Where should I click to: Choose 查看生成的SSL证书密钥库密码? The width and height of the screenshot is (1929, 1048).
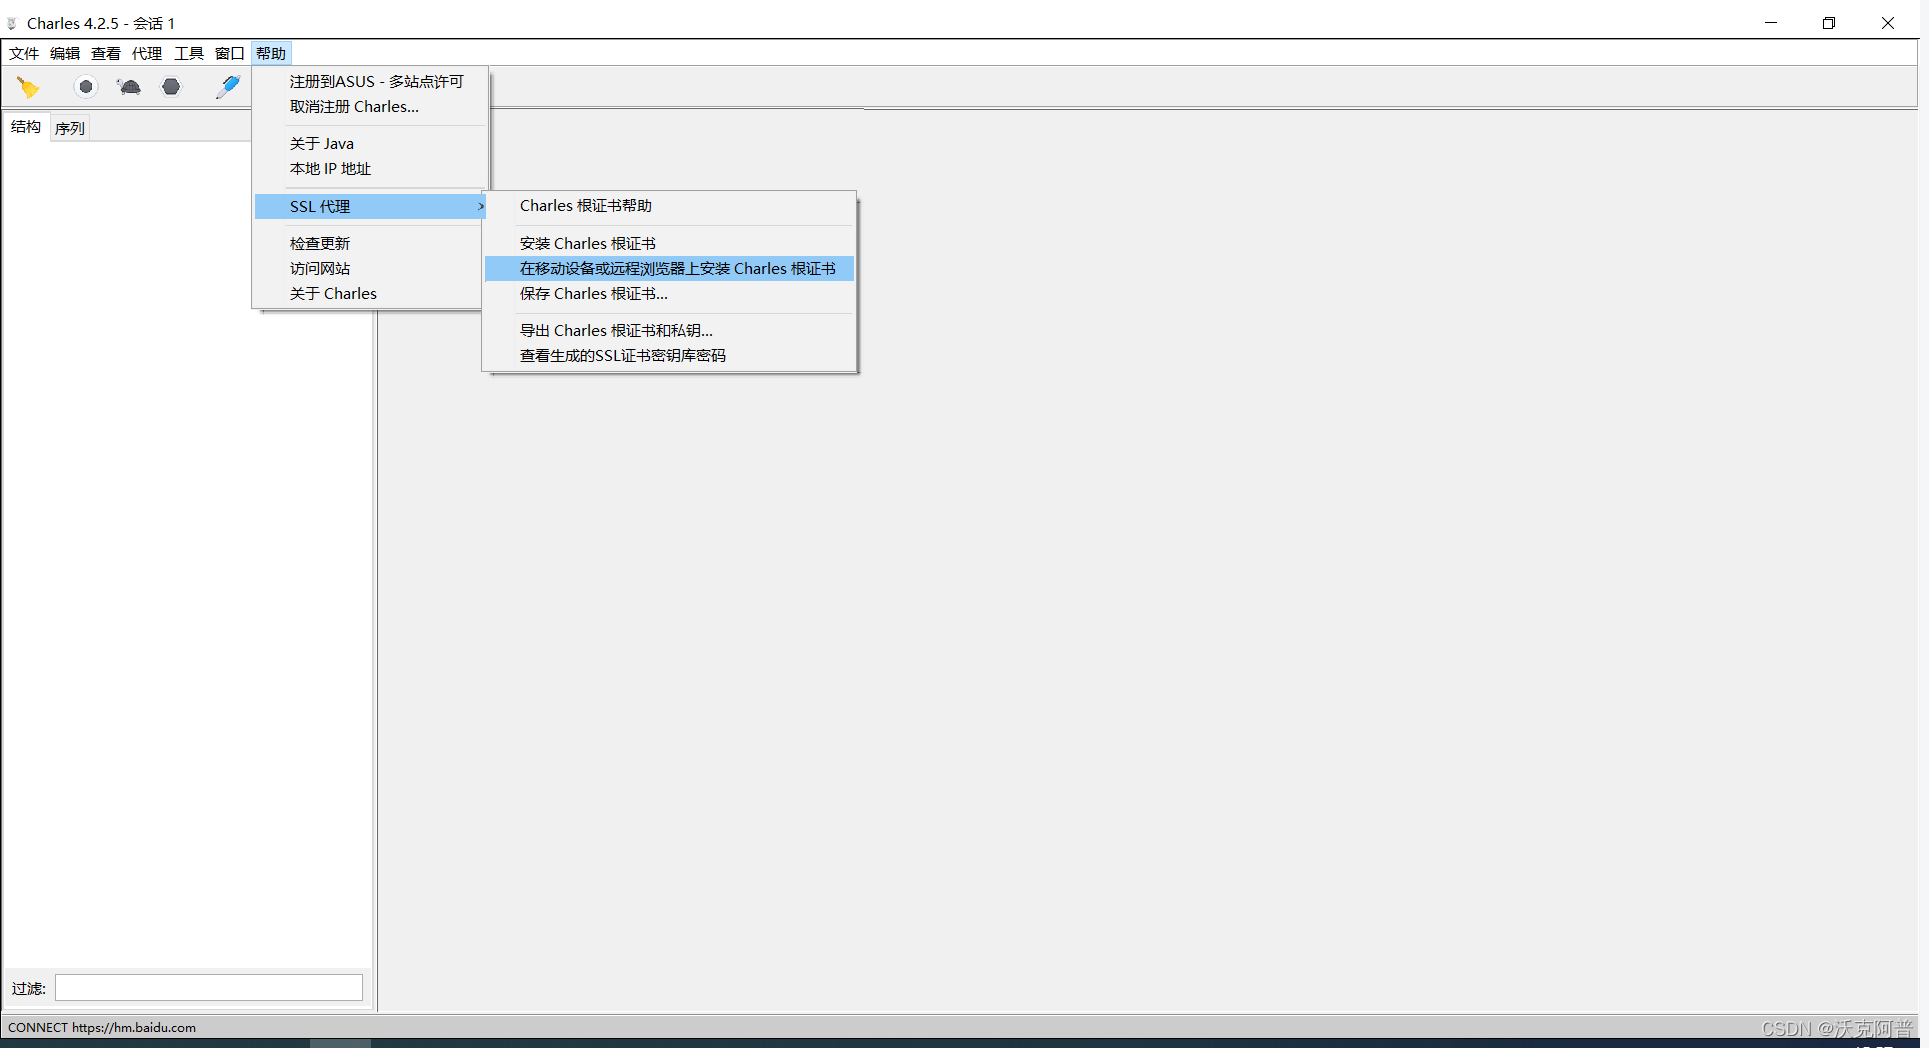[x=669, y=355]
